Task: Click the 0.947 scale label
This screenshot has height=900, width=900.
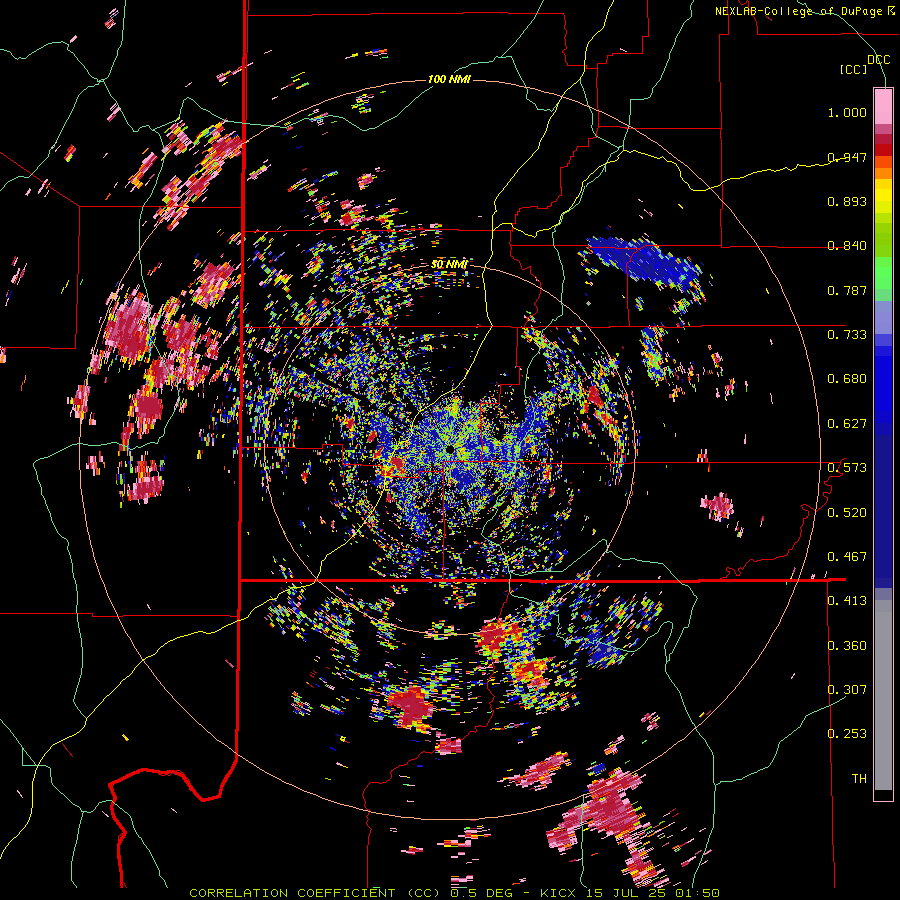Action: (x=847, y=157)
